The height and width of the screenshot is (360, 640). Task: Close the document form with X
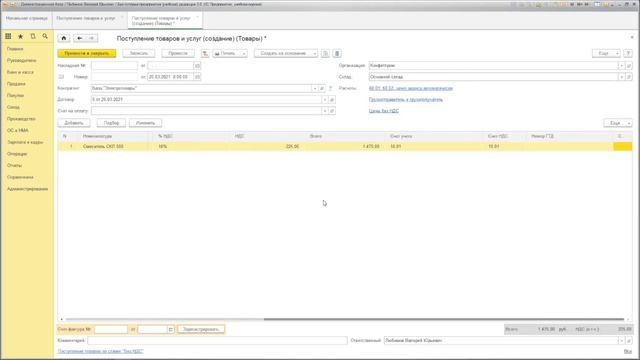point(632,37)
